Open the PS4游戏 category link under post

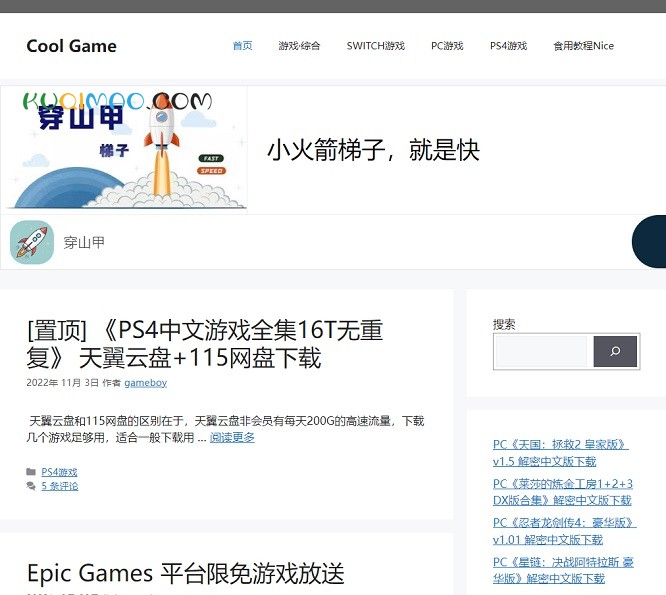pyautogui.click(x=59, y=472)
